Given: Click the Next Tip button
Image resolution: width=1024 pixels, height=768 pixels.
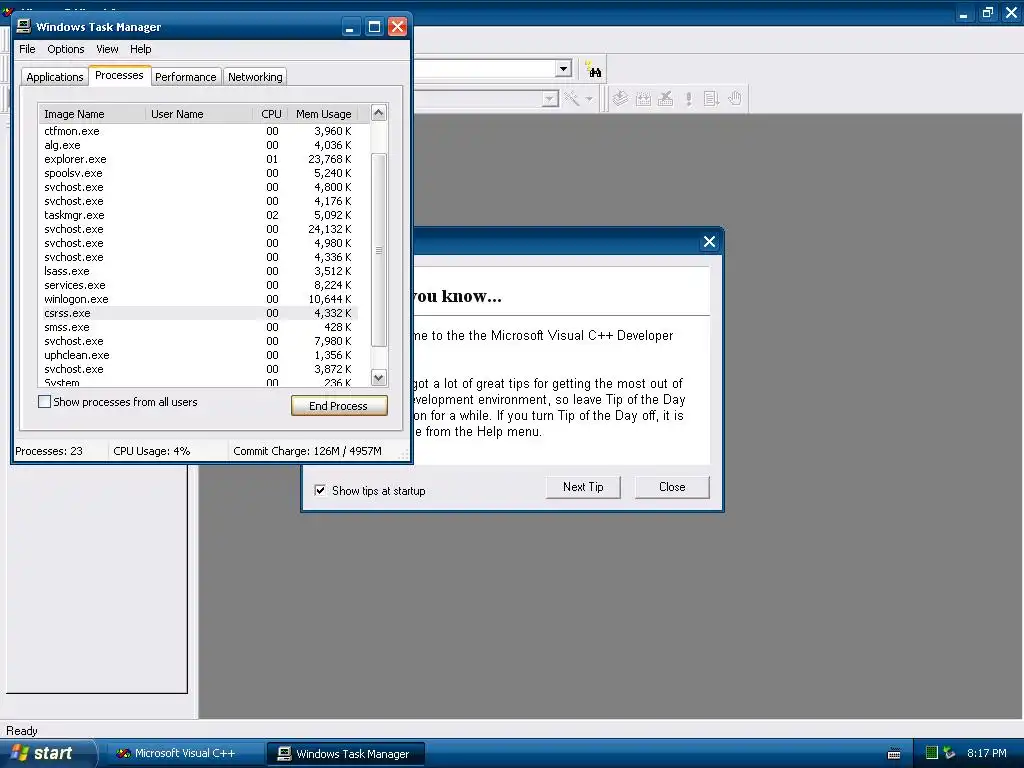Looking at the screenshot, I should click(x=583, y=487).
